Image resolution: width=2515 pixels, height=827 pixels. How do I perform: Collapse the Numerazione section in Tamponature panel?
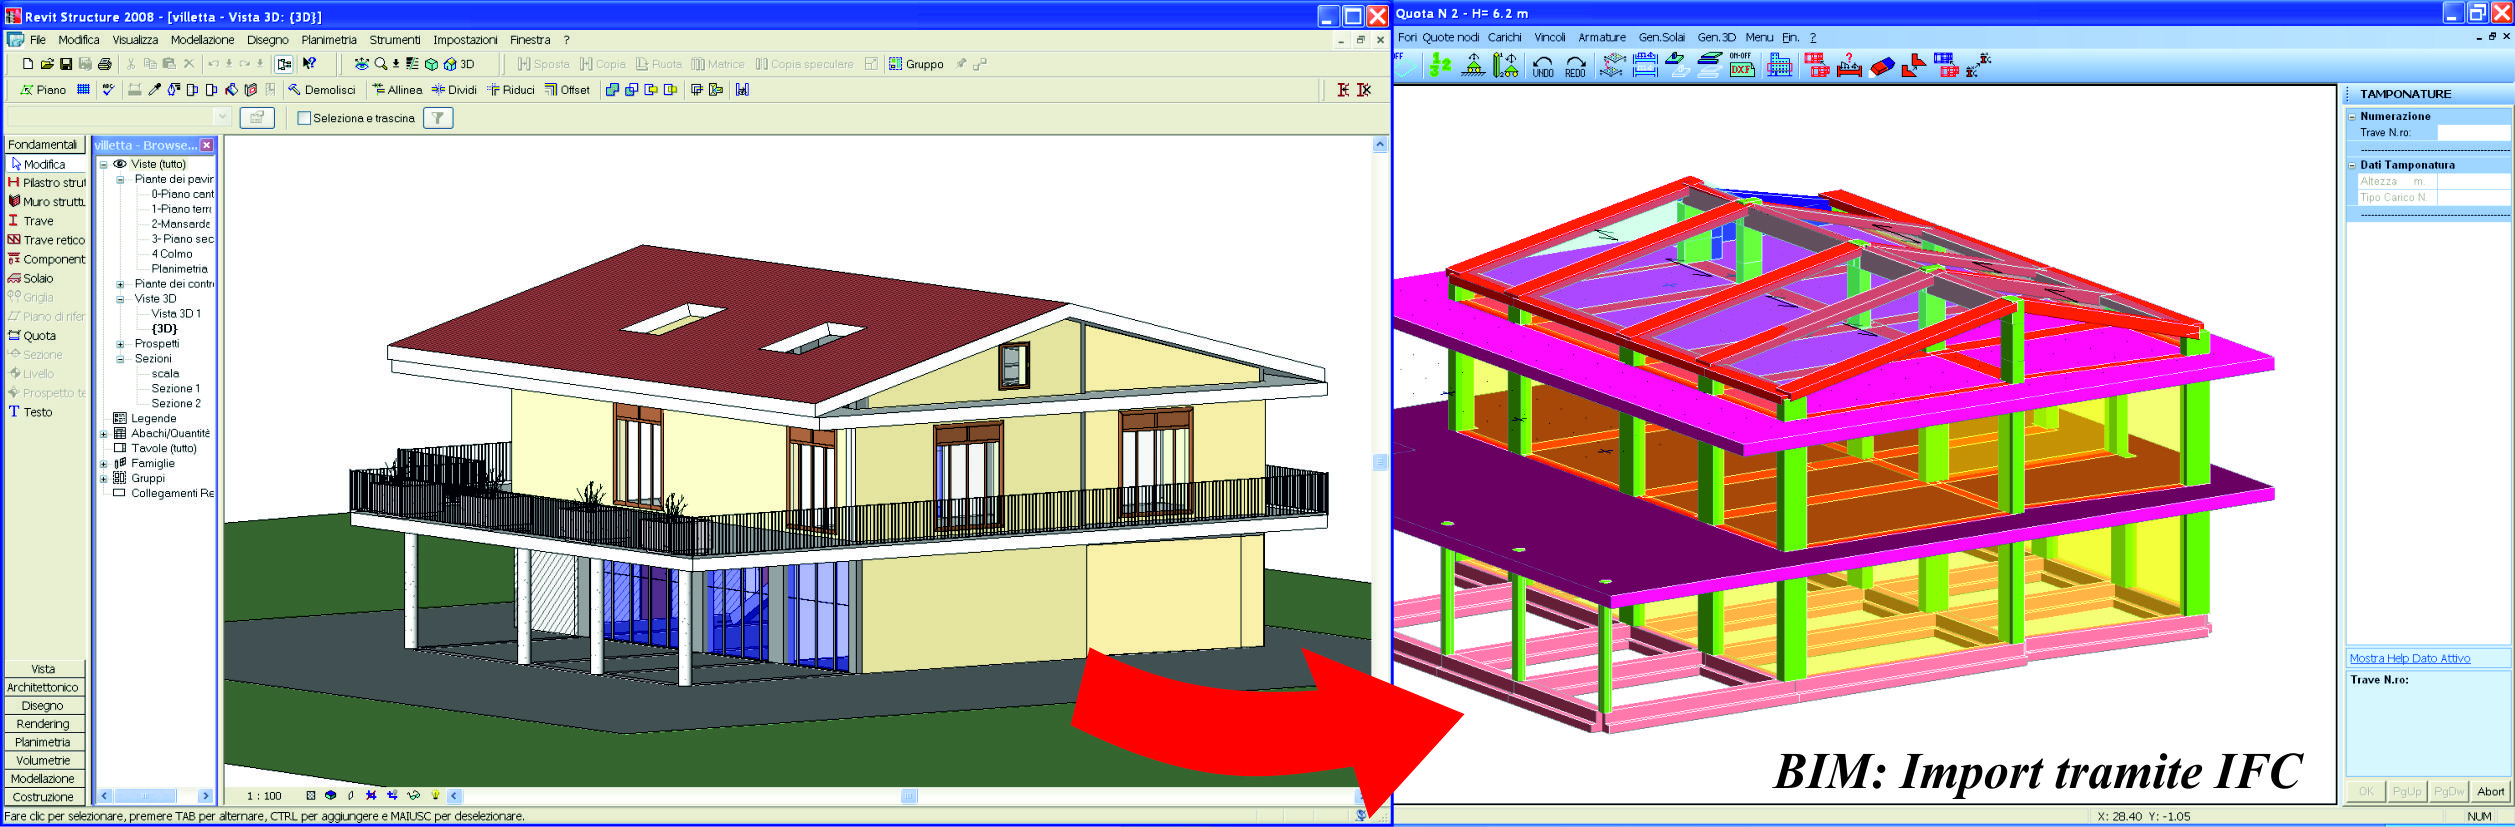[2352, 117]
